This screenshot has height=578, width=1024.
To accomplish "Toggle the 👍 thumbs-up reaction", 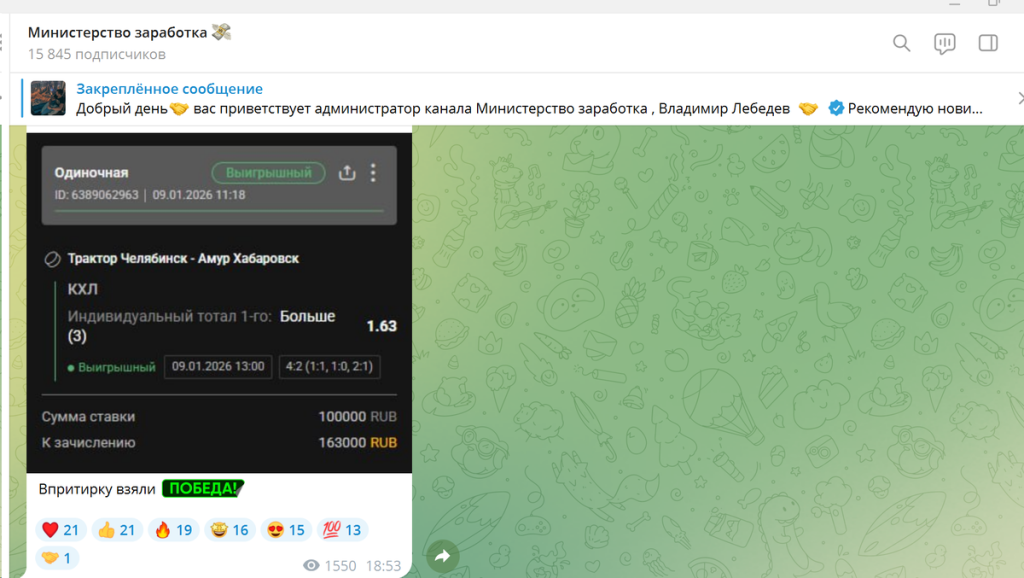I will [x=117, y=529].
